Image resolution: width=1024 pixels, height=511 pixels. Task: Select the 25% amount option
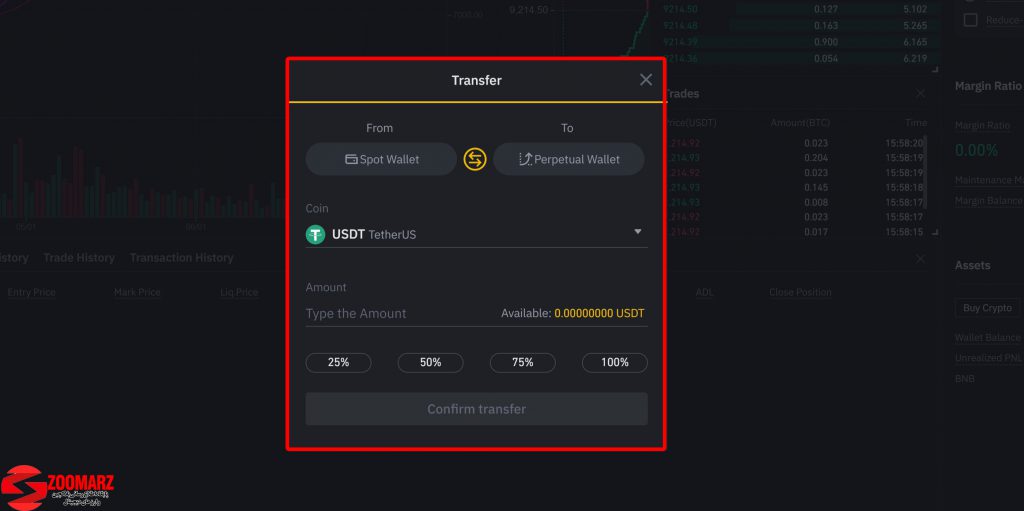point(338,363)
